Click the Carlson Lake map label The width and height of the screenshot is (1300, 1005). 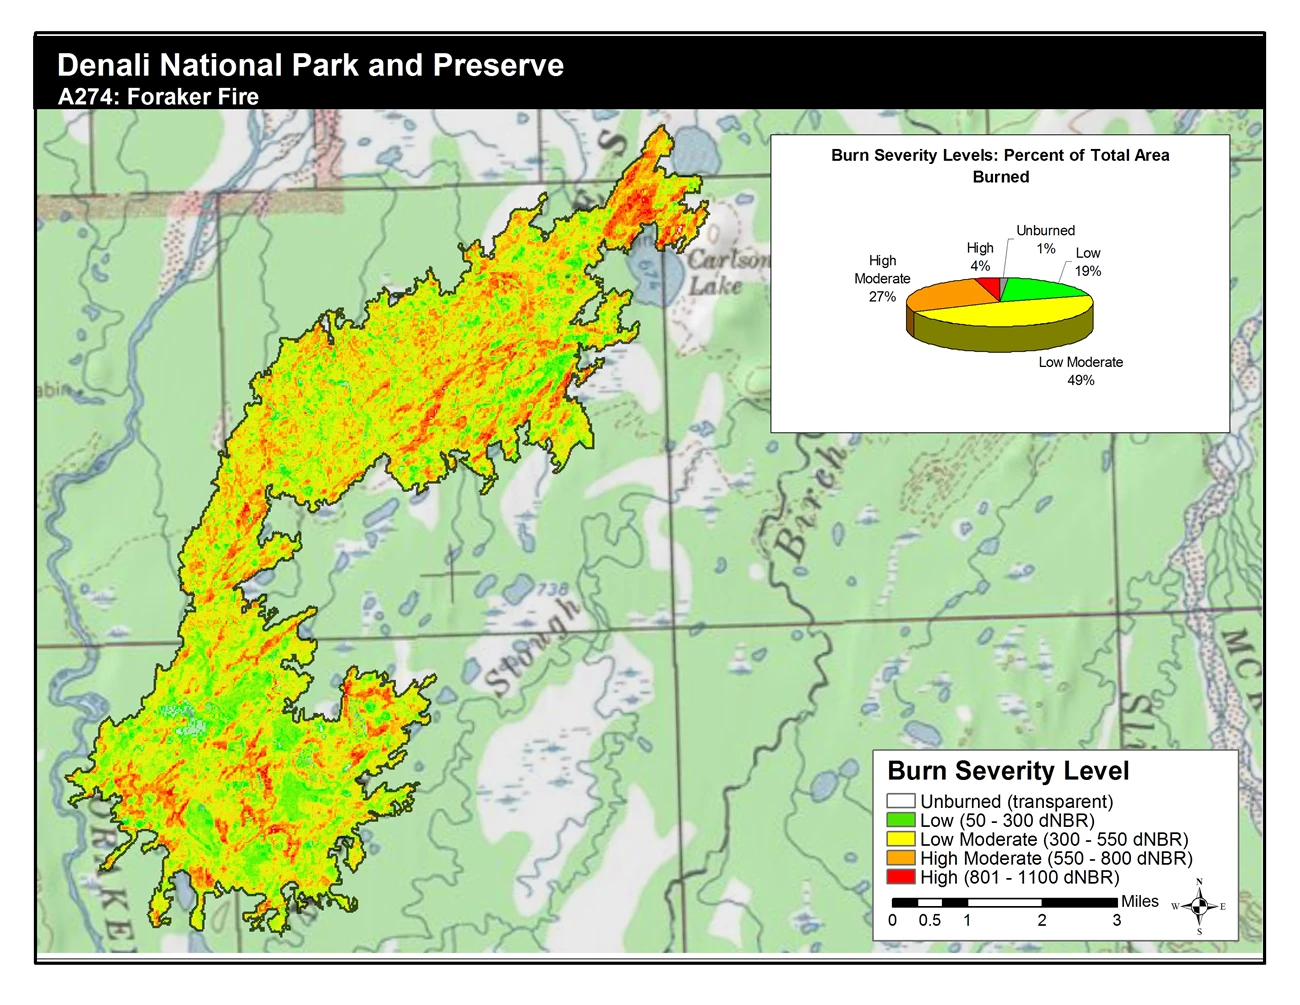point(725,272)
